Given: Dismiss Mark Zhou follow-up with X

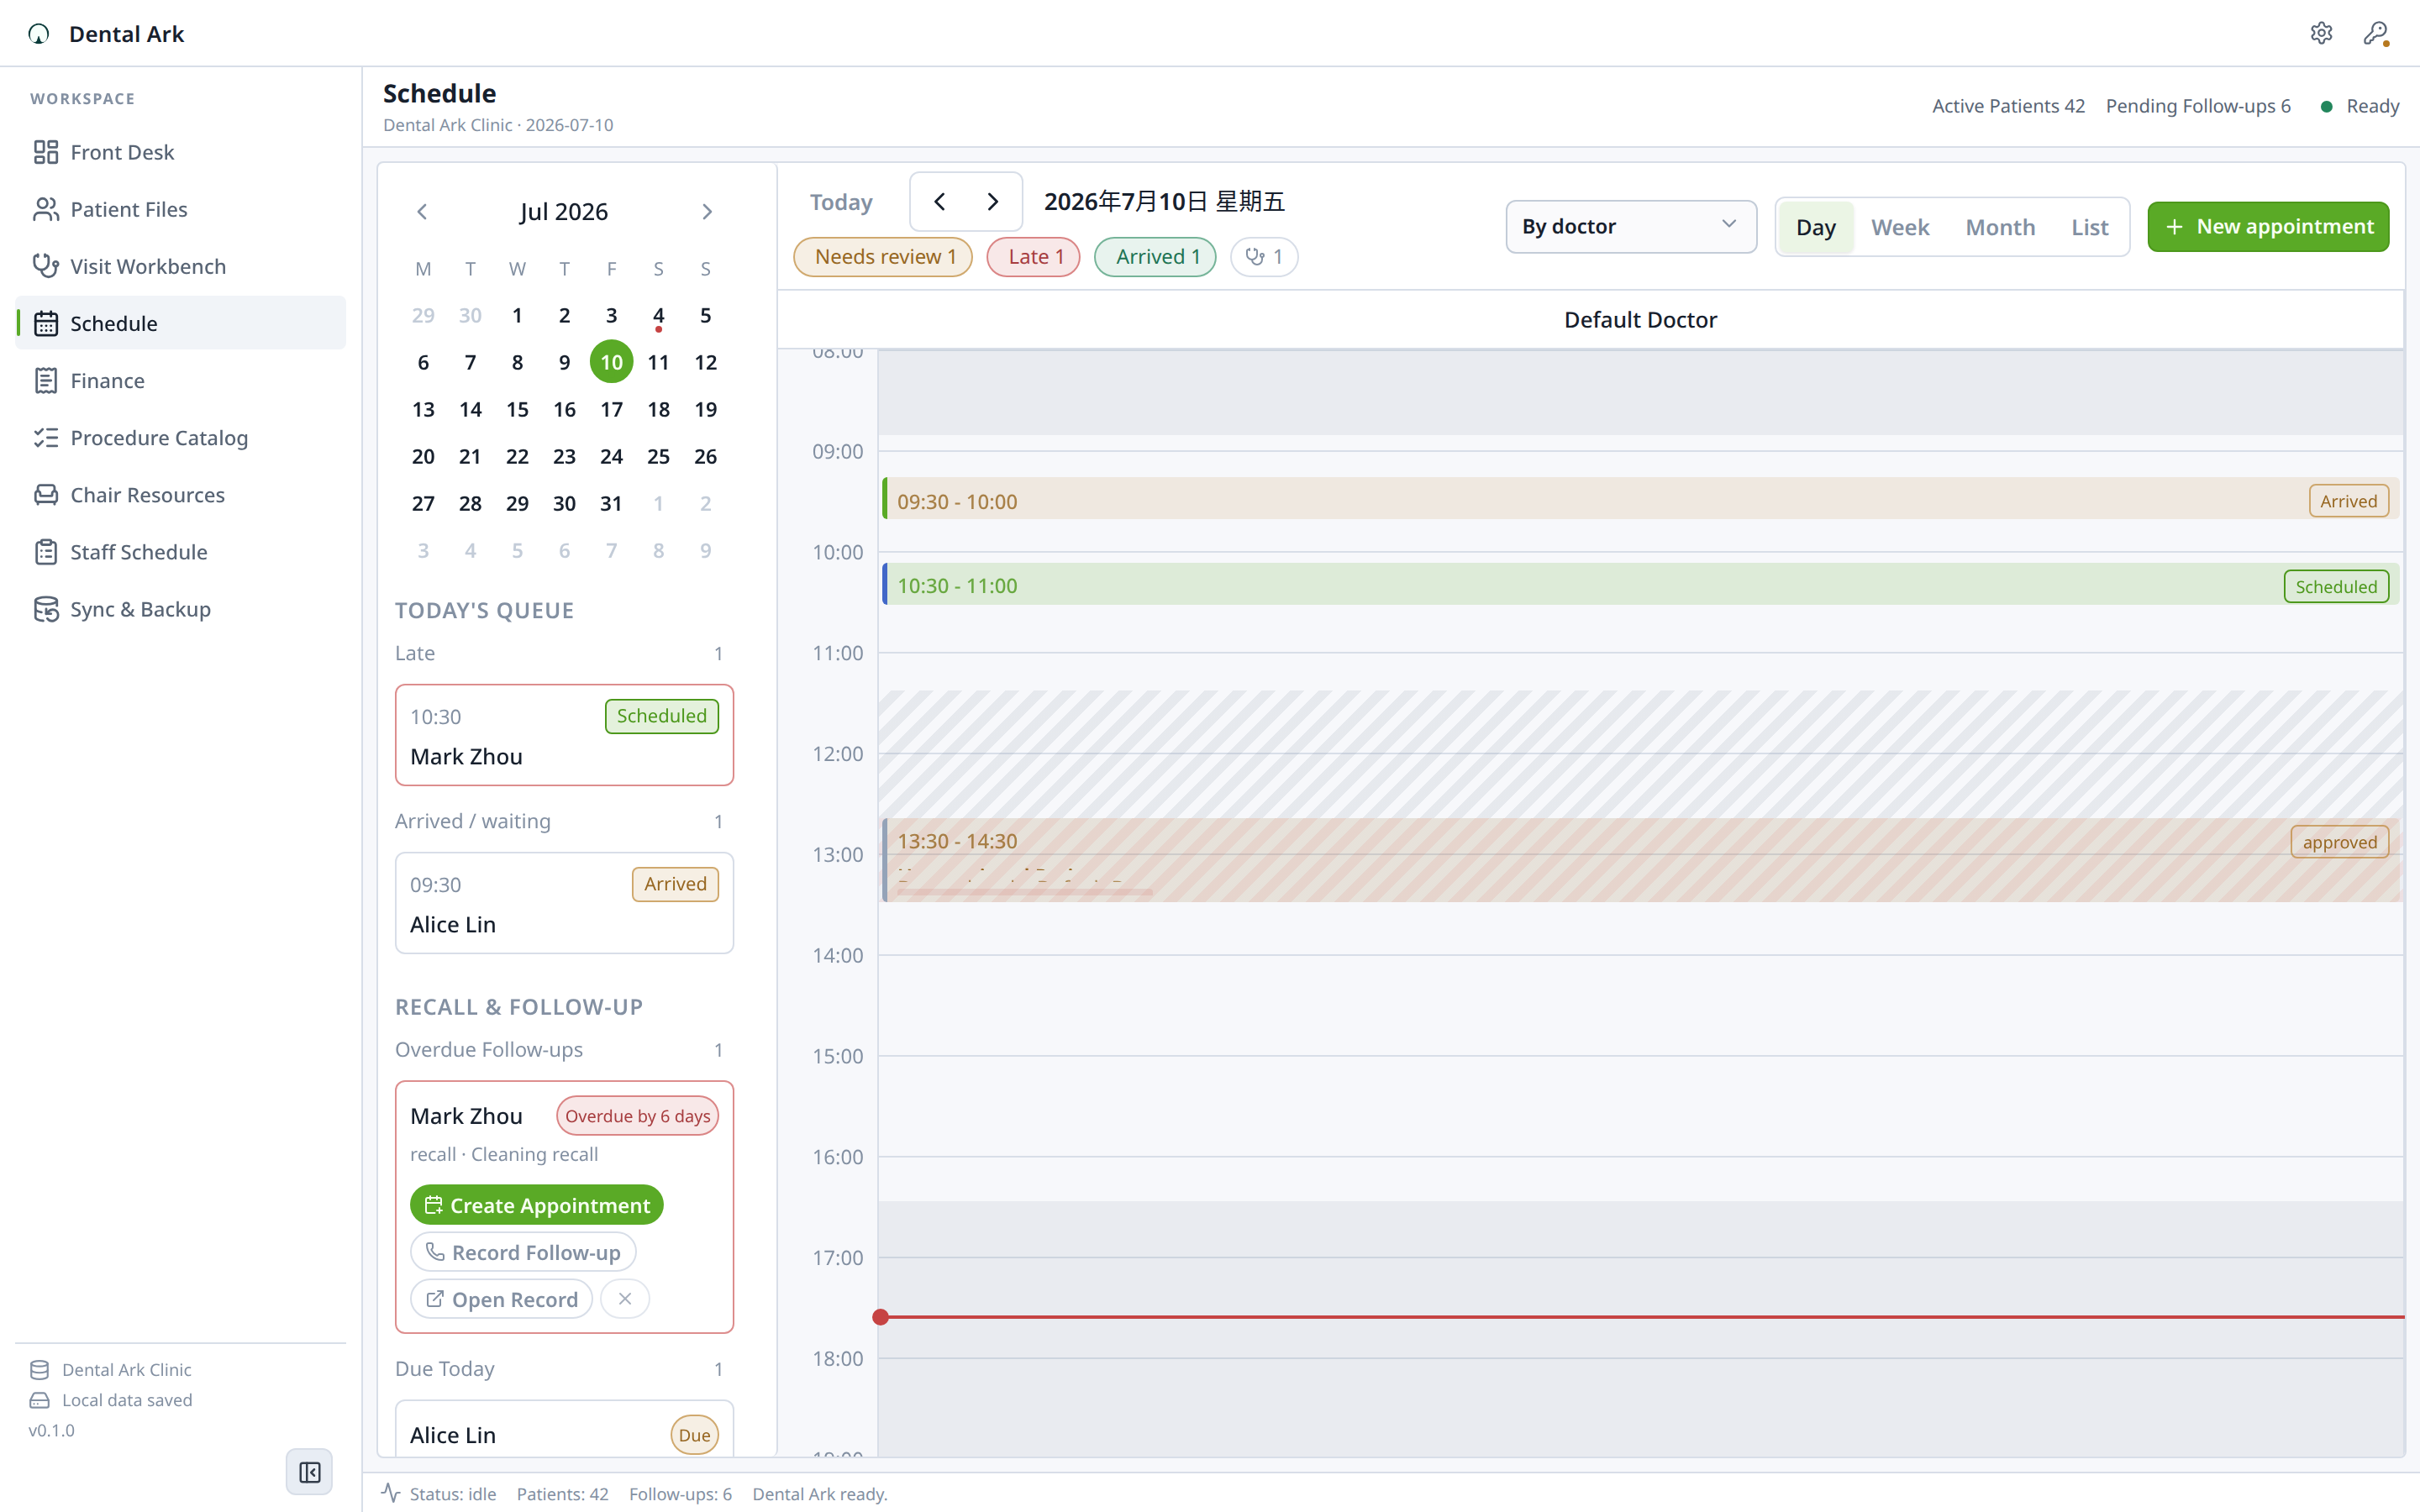Looking at the screenshot, I should pyautogui.click(x=625, y=1298).
